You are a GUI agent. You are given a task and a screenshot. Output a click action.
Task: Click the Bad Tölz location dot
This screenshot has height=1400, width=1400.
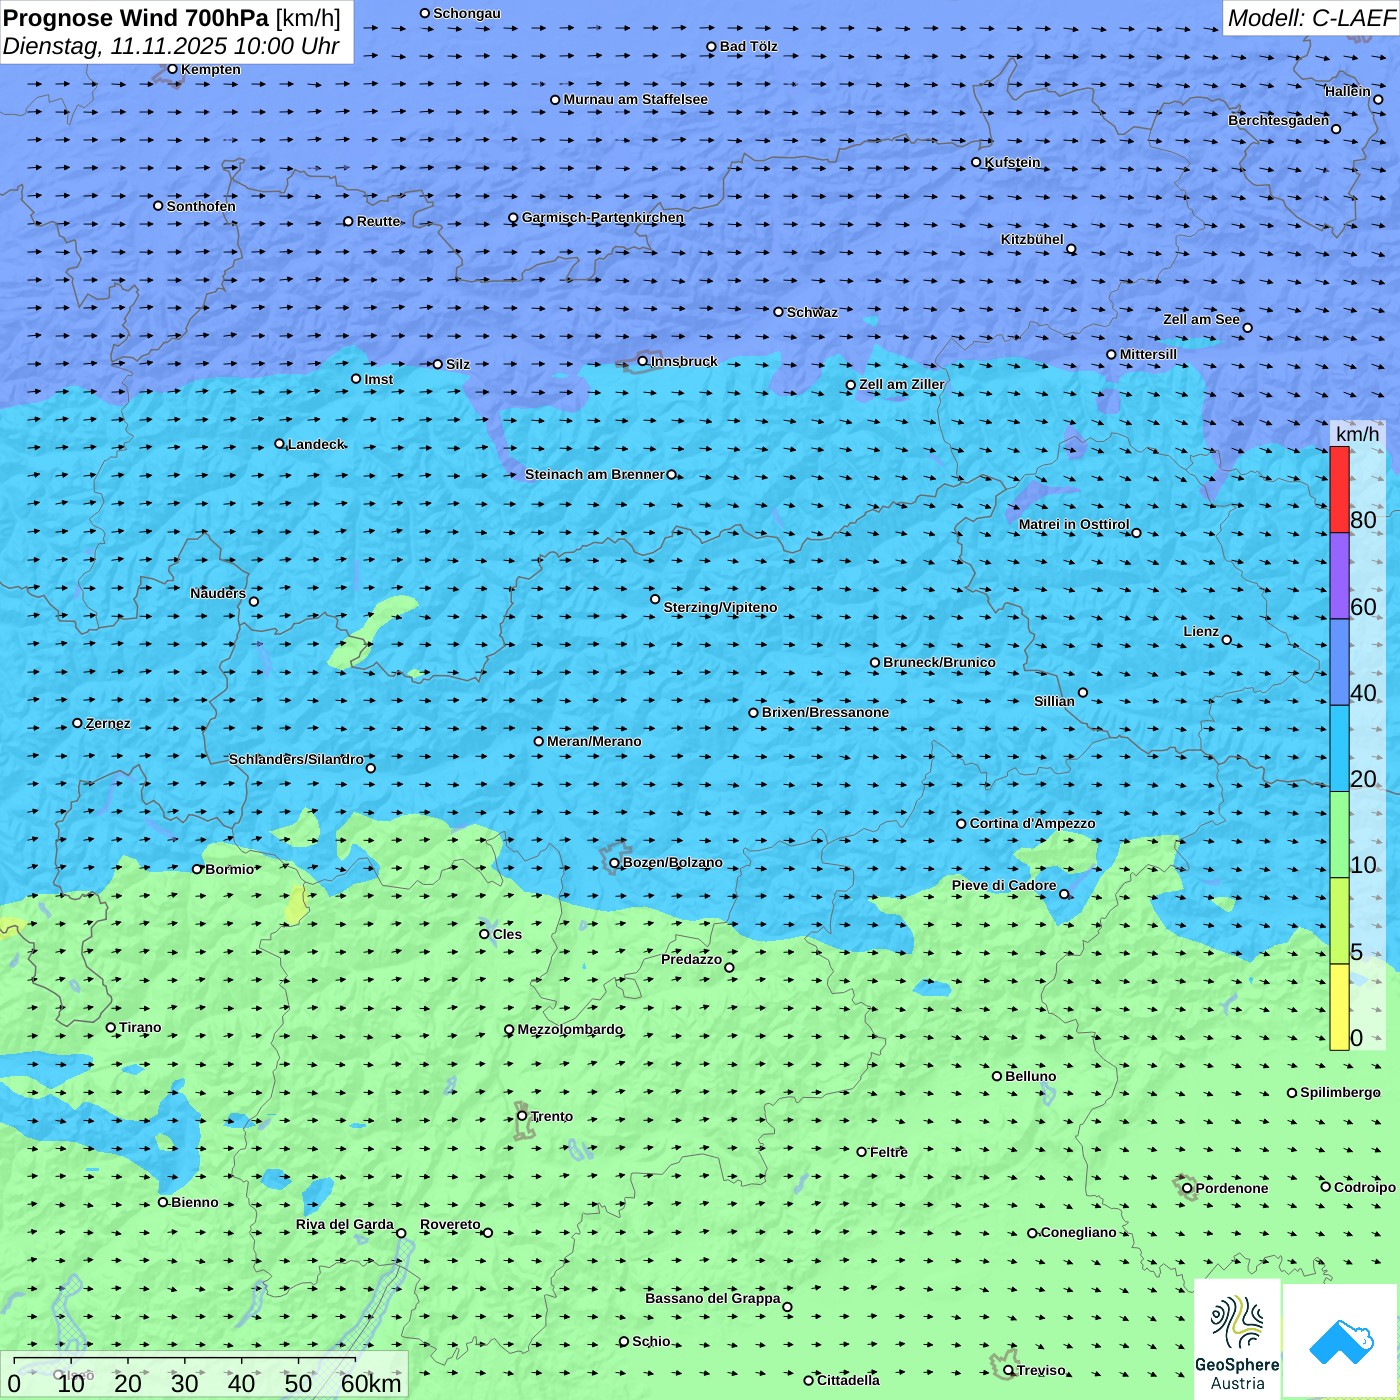coord(712,47)
